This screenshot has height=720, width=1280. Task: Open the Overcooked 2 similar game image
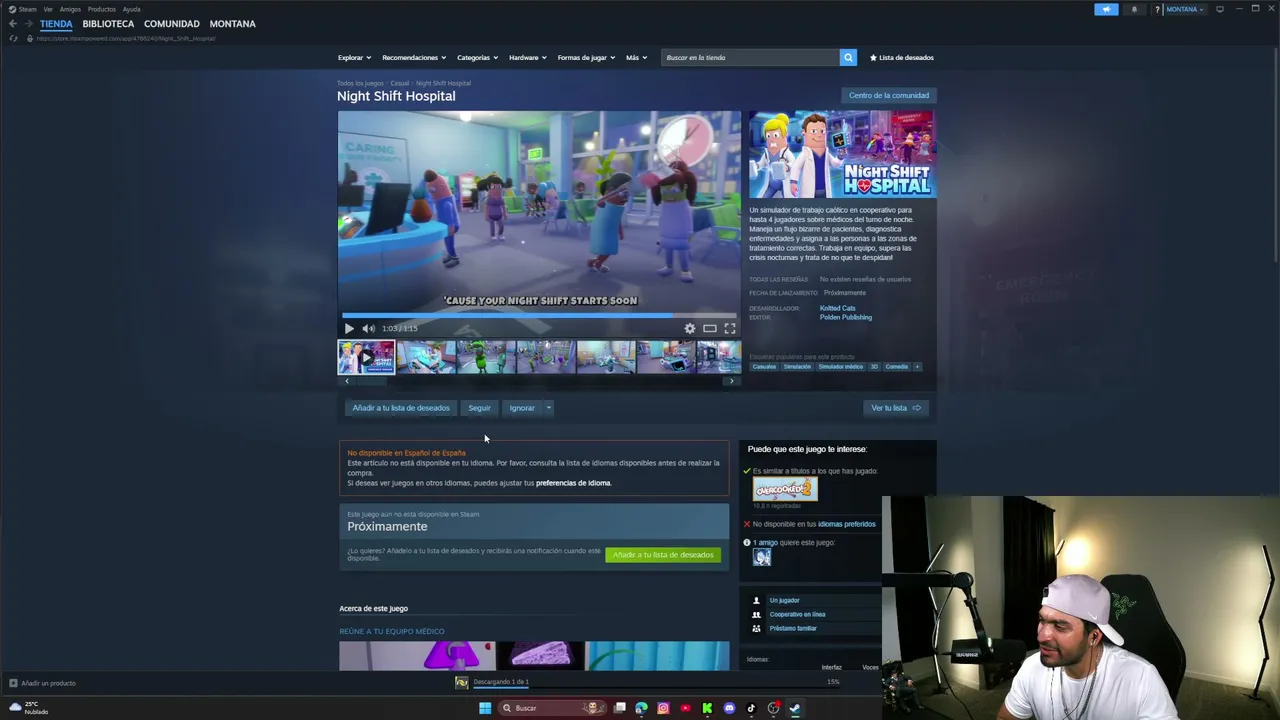point(785,490)
